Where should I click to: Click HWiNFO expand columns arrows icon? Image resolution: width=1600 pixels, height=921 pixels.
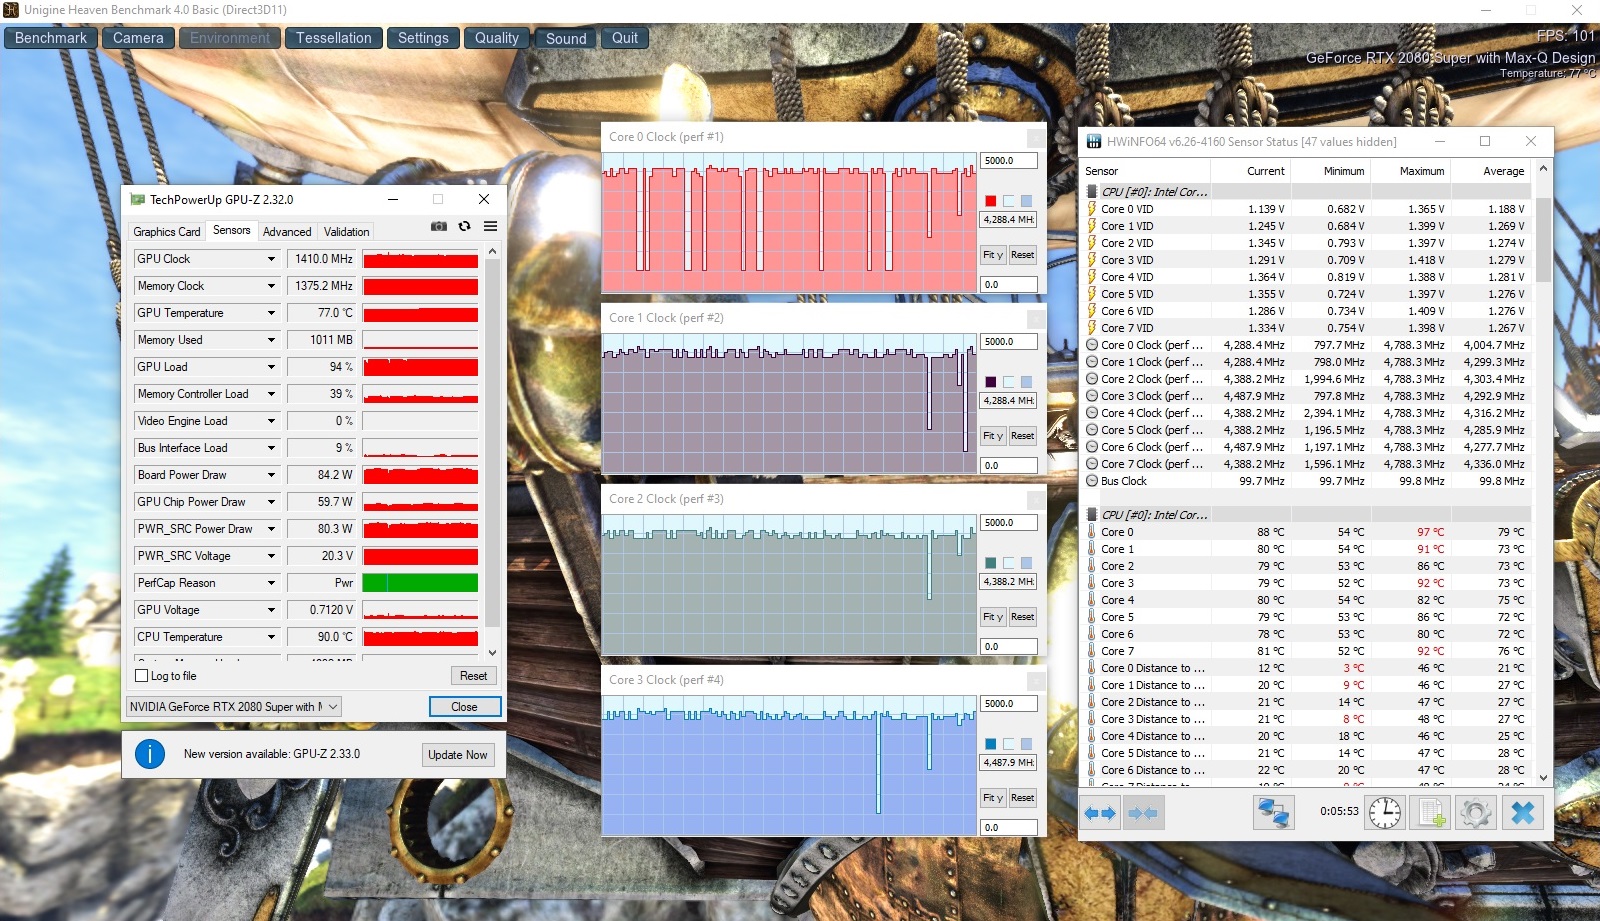coord(1100,813)
